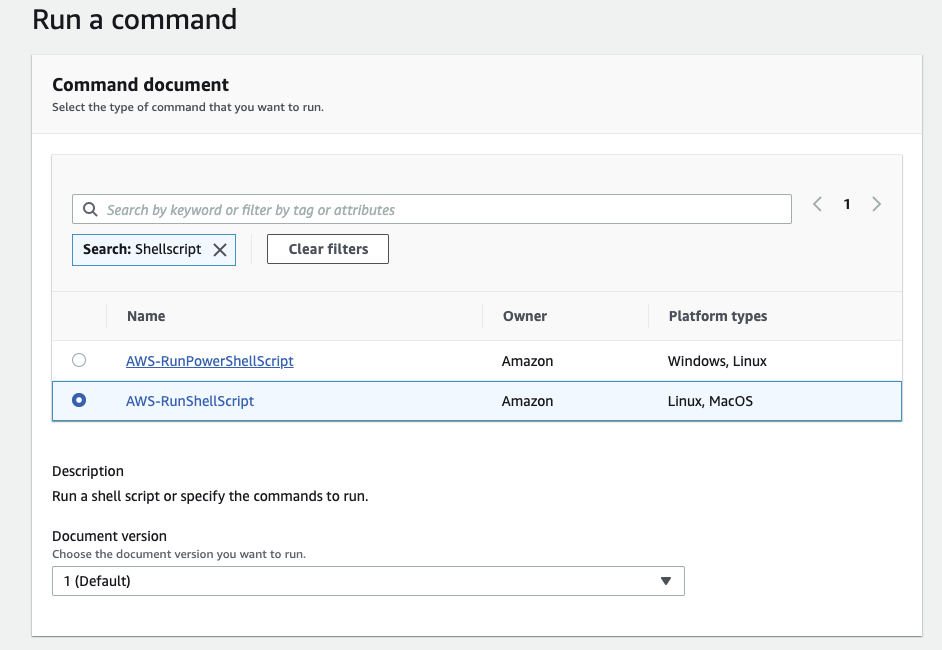The image size is (942, 650).
Task: Click the Owner column header
Action: pos(524,316)
